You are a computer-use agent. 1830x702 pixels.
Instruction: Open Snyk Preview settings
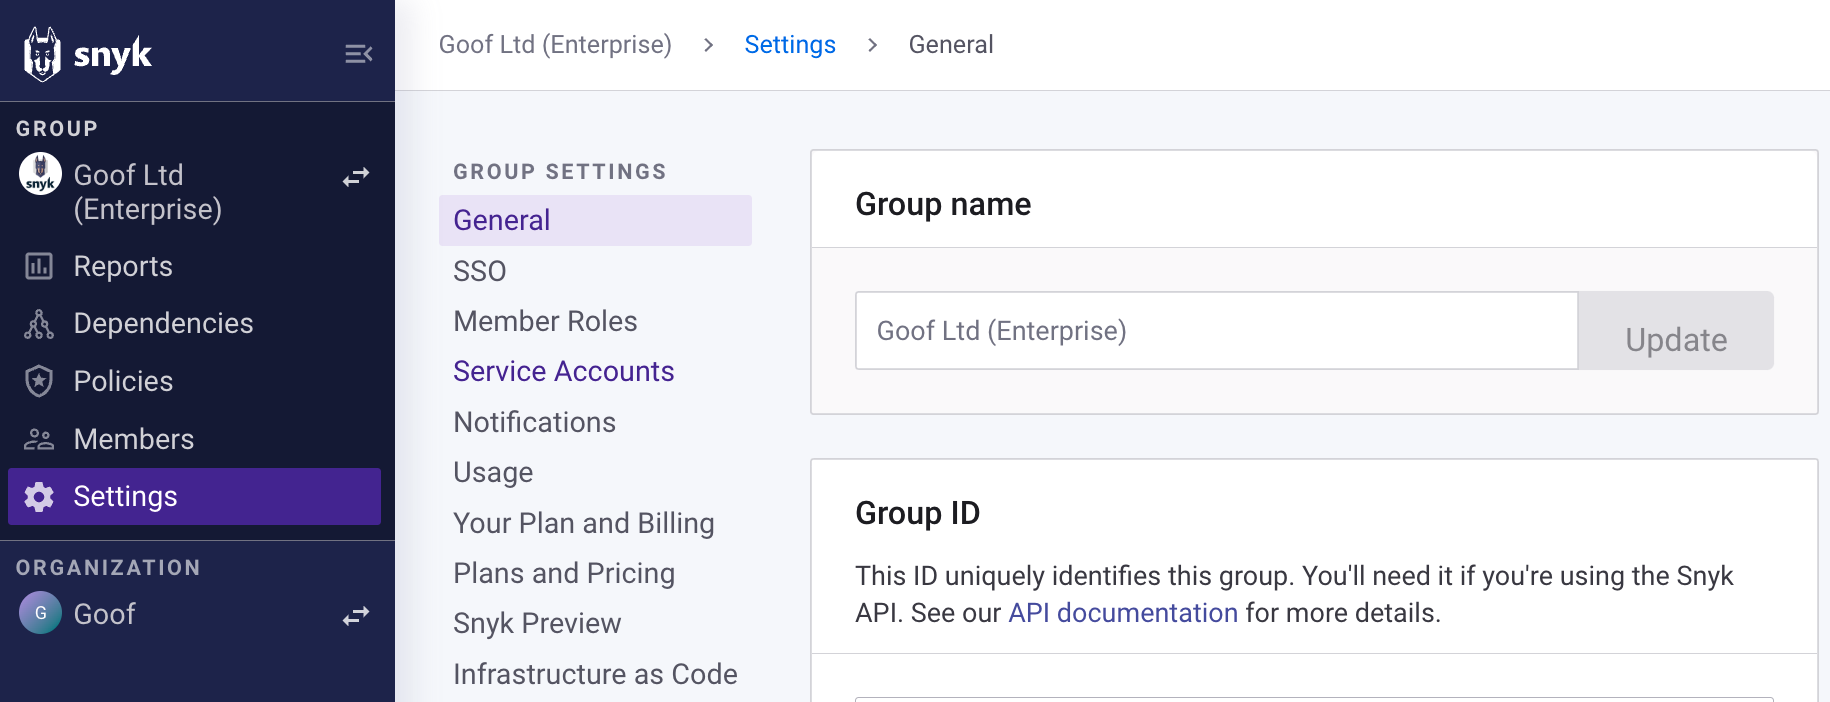coord(537,623)
